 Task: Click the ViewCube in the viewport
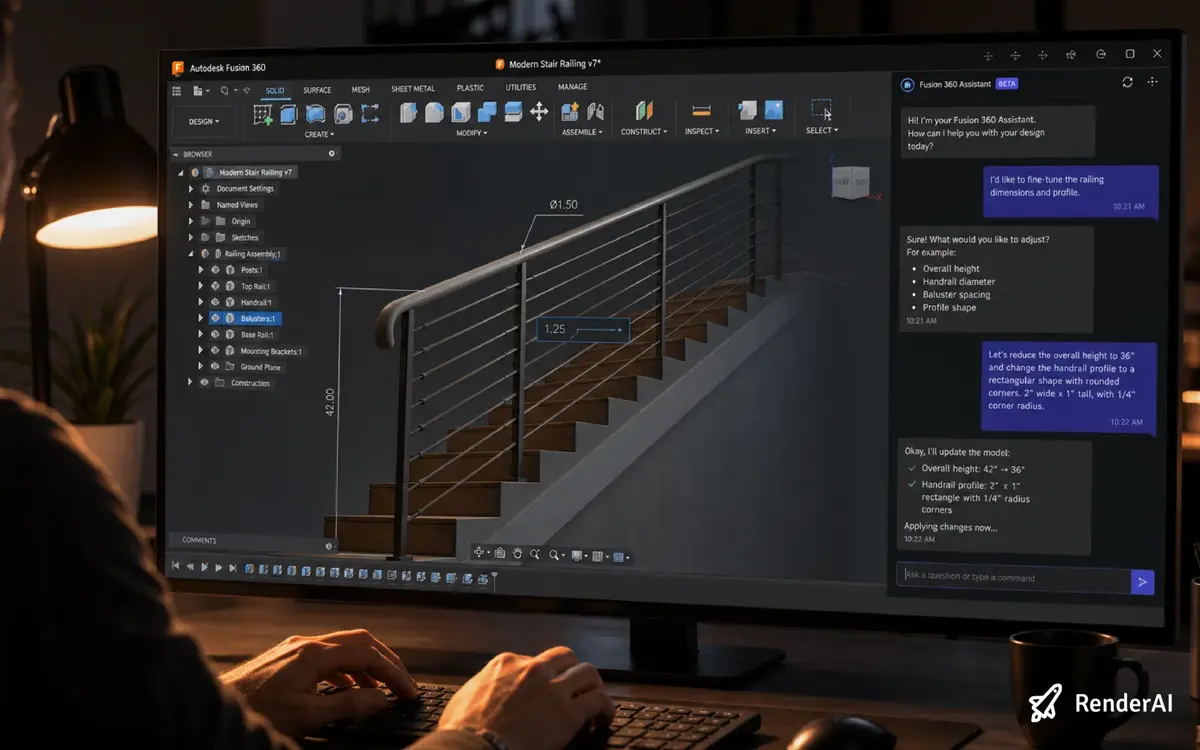click(x=850, y=182)
